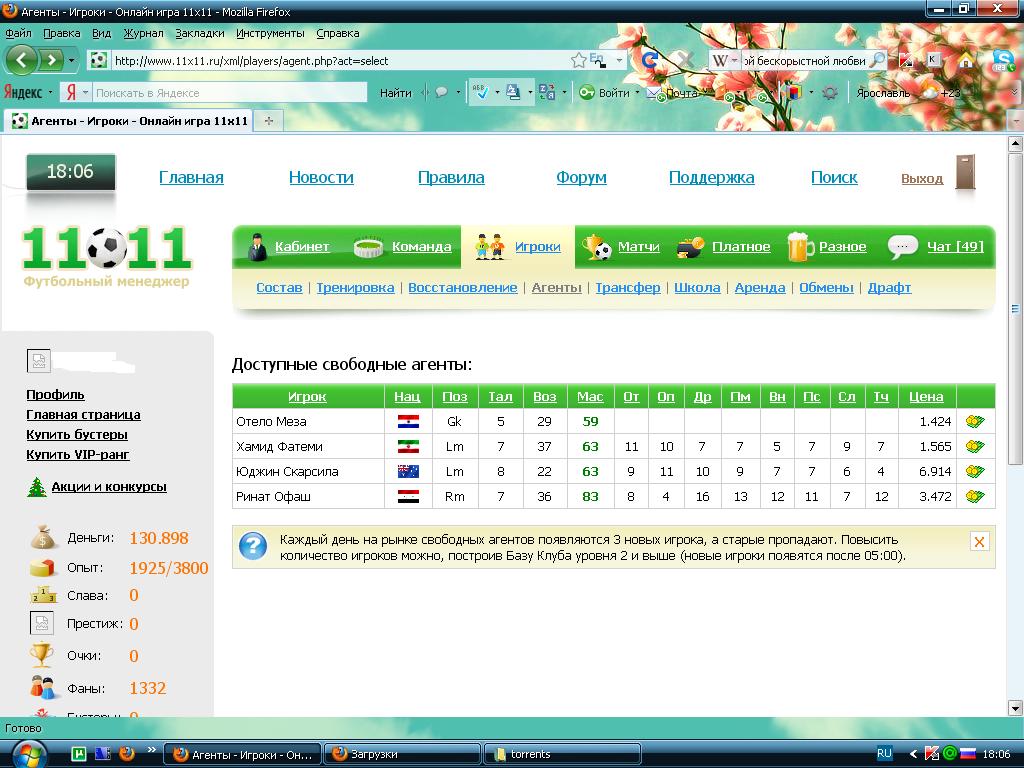This screenshot has width=1024, height=768.
Task: Close the blue info notification box
Action: click(x=979, y=541)
